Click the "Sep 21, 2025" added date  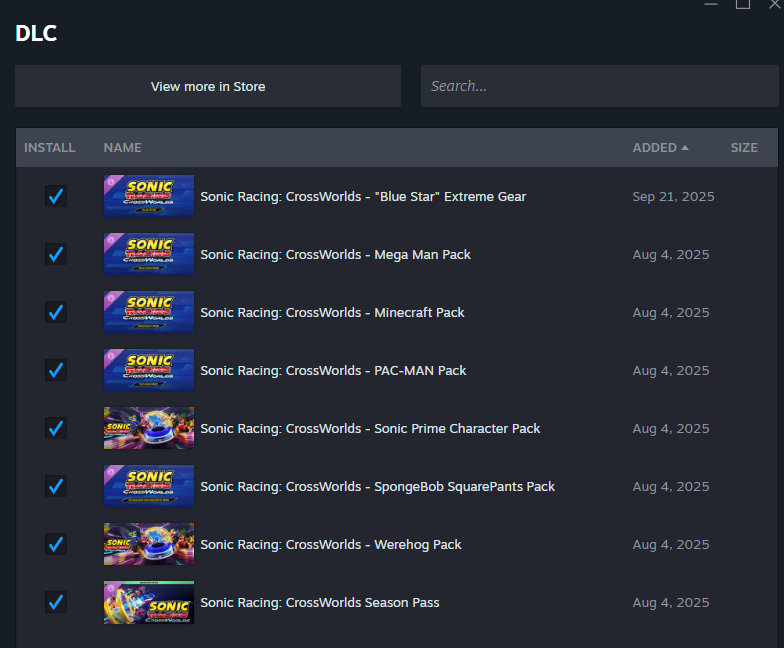pos(673,196)
